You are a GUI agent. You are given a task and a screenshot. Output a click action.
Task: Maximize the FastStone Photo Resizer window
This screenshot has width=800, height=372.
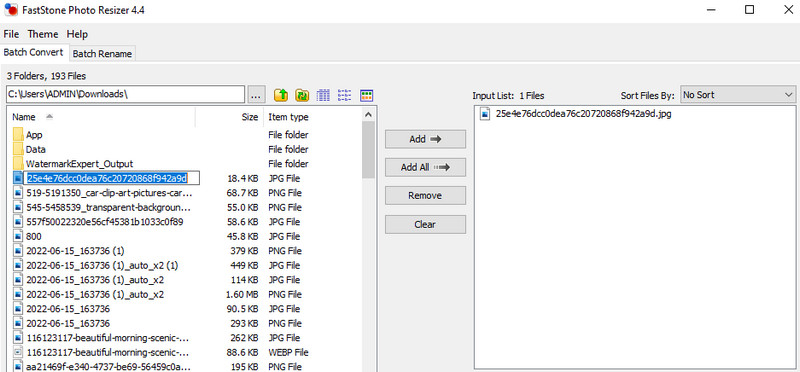tap(749, 10)
